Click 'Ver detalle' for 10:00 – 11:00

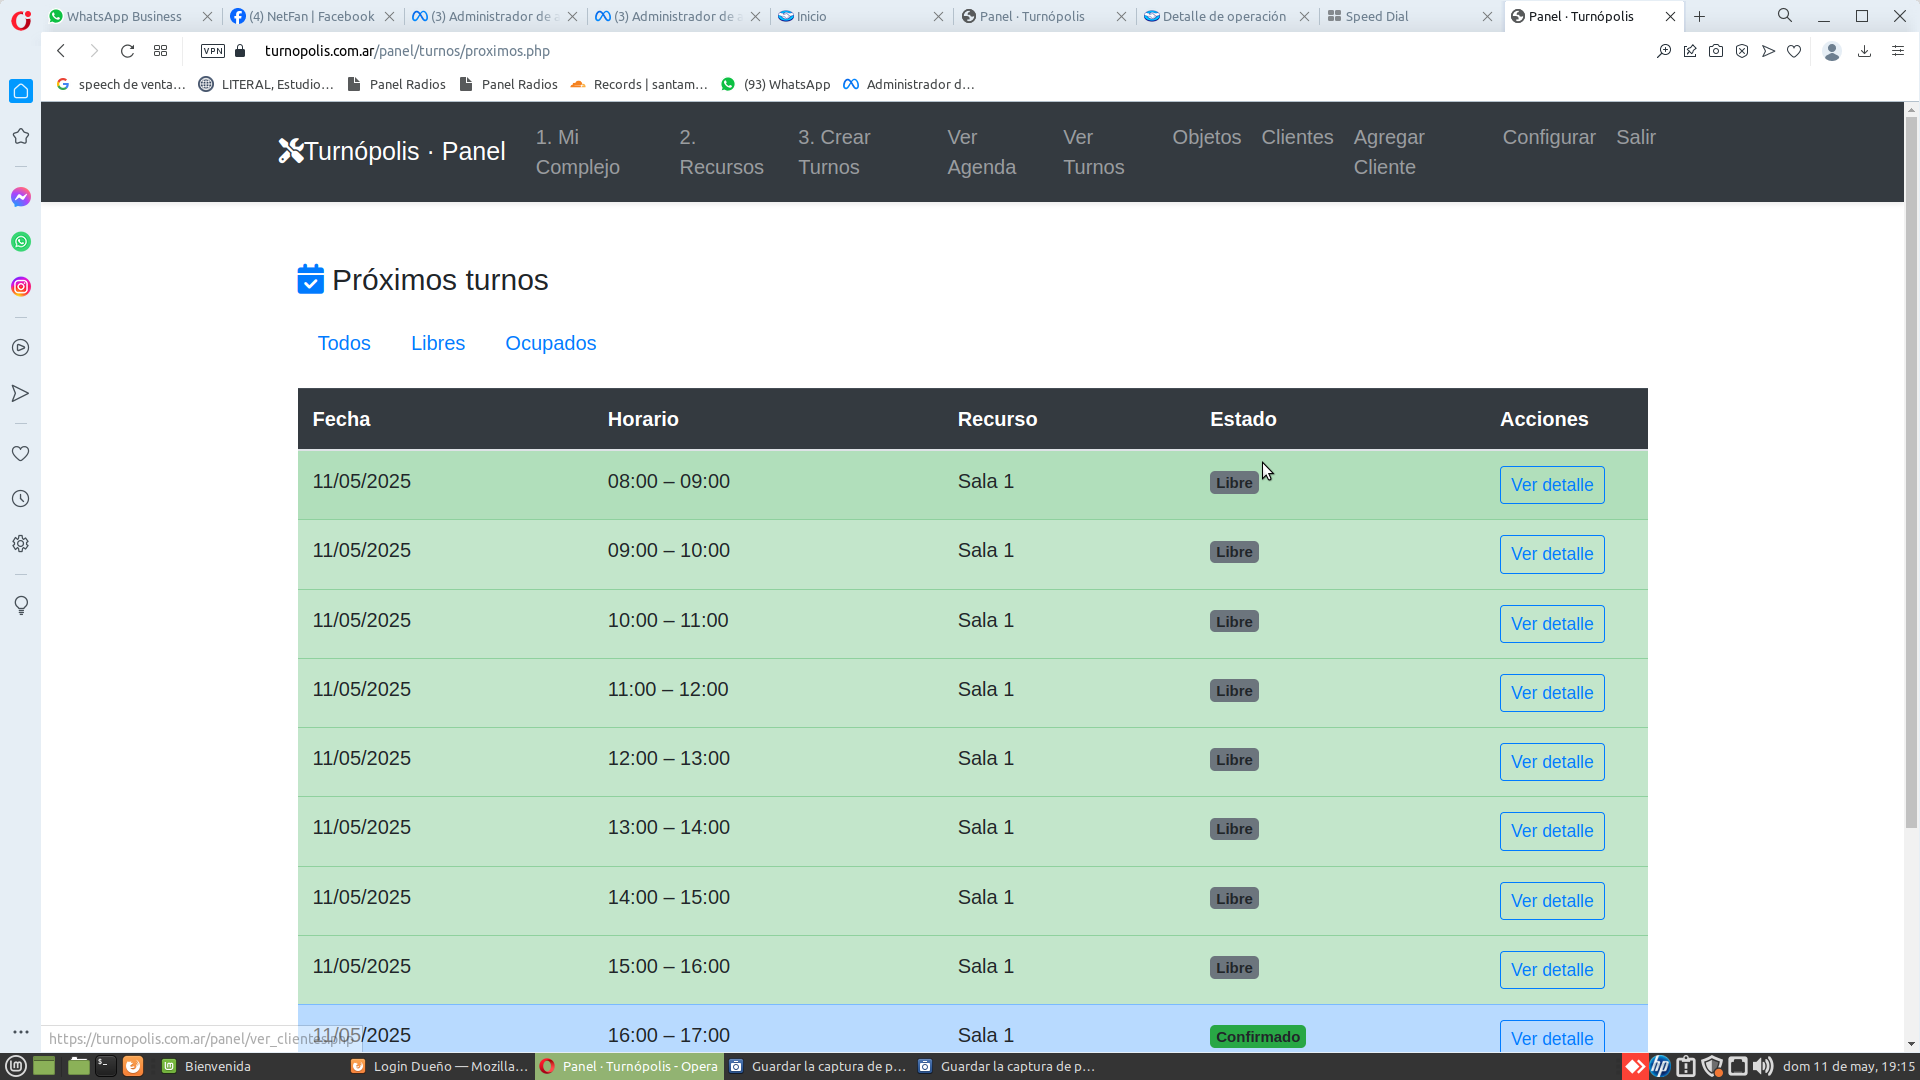point(1552,624)
